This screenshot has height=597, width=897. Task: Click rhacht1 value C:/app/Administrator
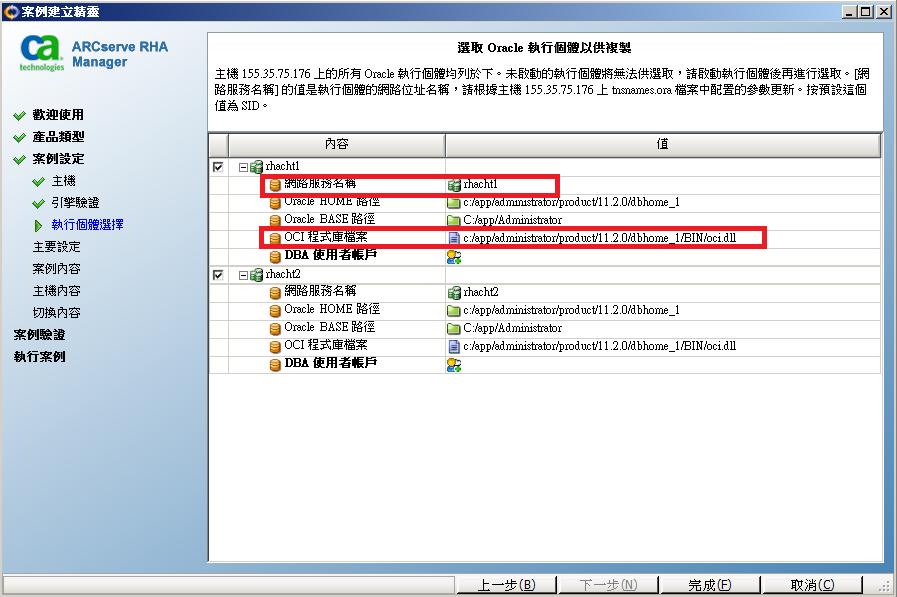[x=513, y=220]
